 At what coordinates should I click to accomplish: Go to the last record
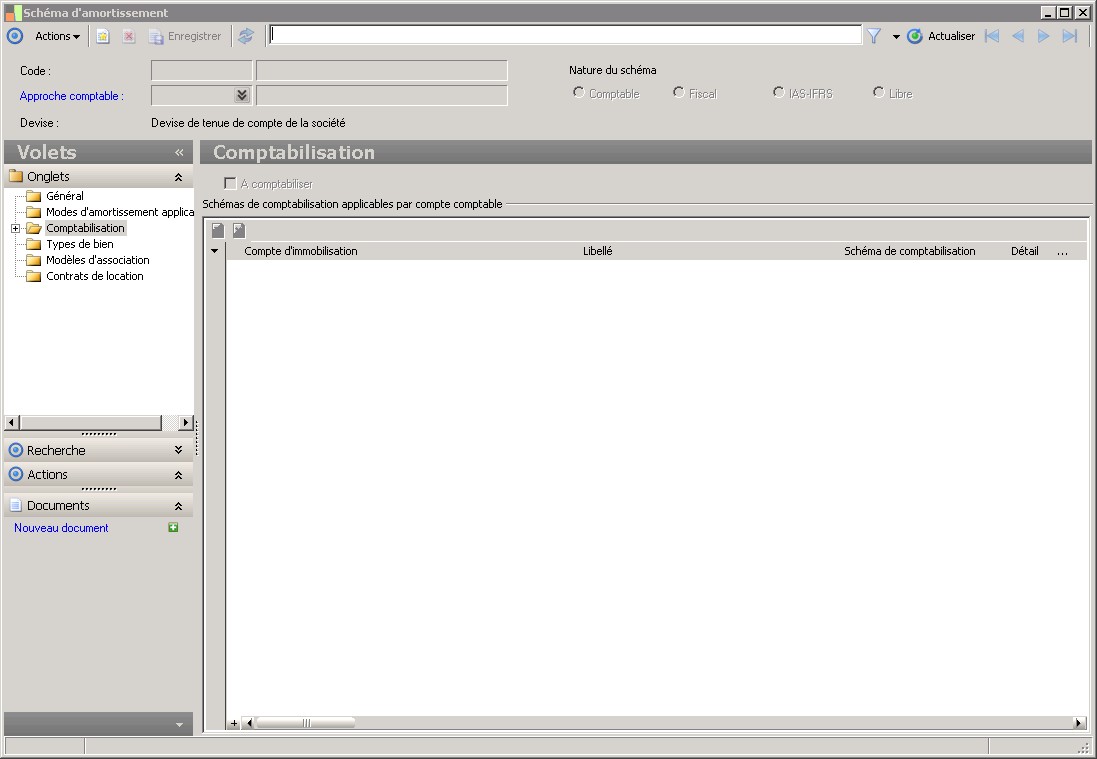coord(1070,36)
